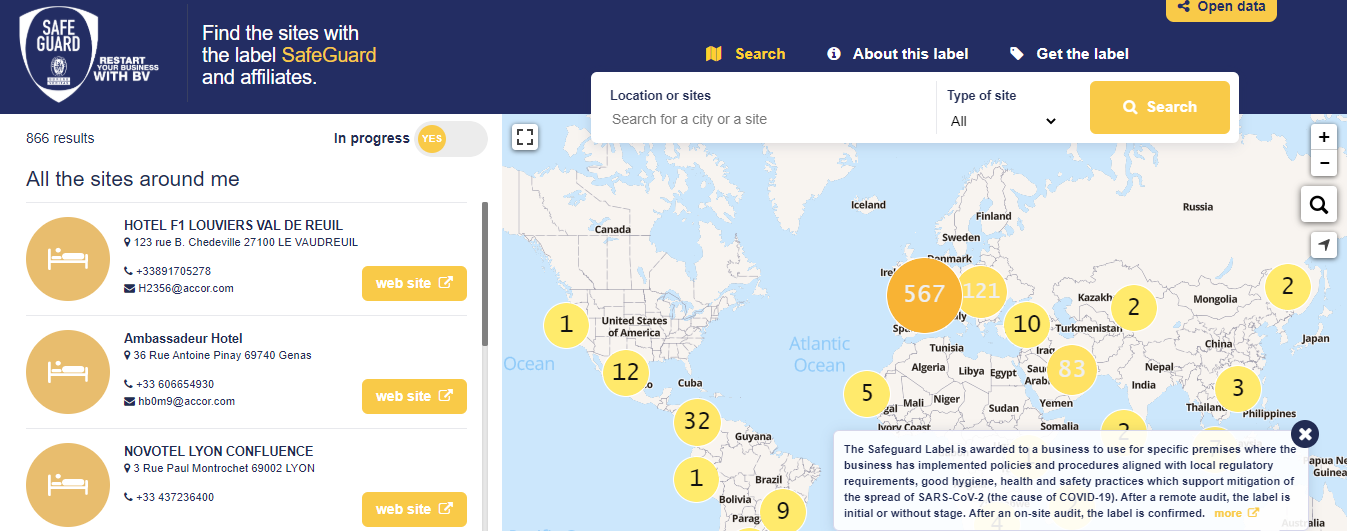Screen dimensions: 1347x531
Task: Click the 1 site marker over United States
Action: coord(567,324)
